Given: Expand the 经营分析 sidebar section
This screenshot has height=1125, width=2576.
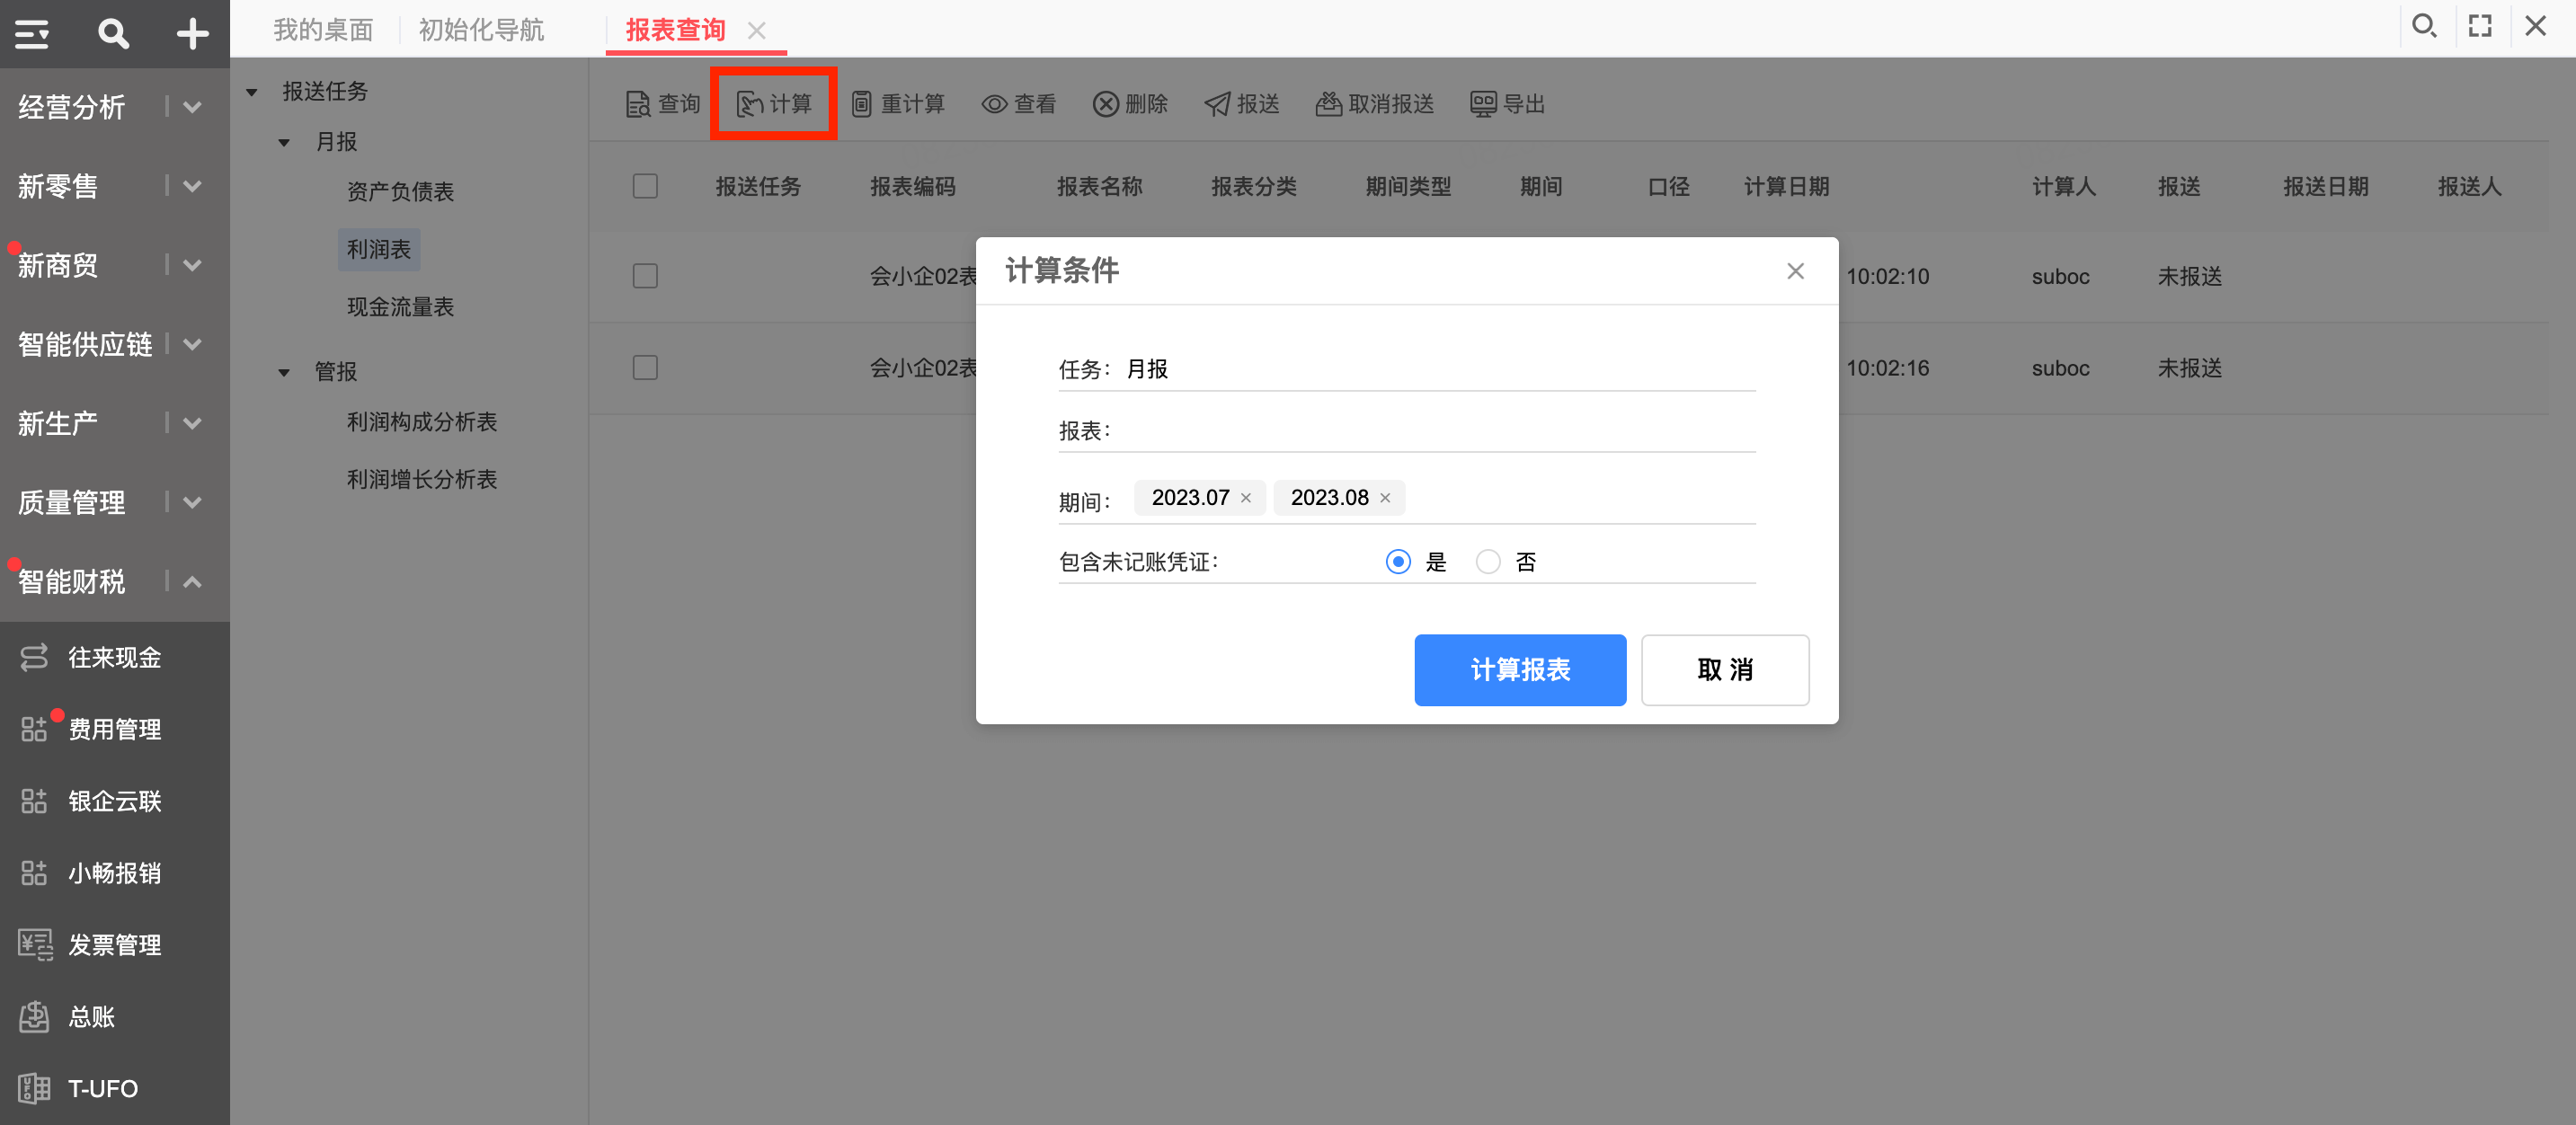Looking at the screenshot, I should click(x=193, y=107).
